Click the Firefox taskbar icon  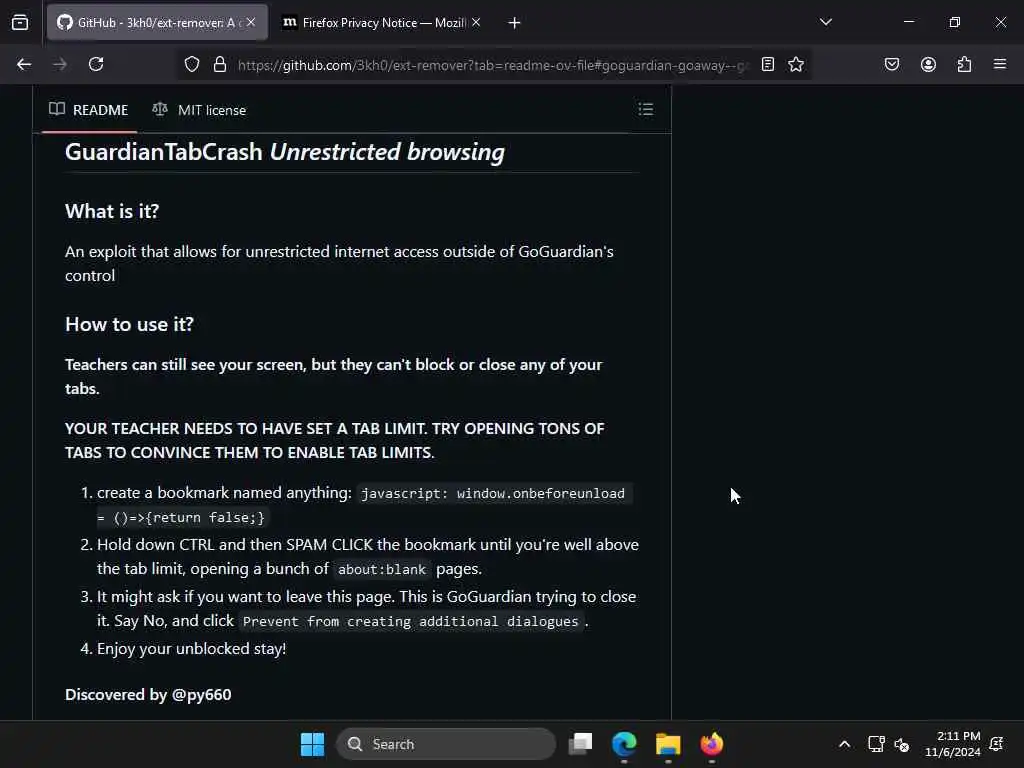pos(712,744)
